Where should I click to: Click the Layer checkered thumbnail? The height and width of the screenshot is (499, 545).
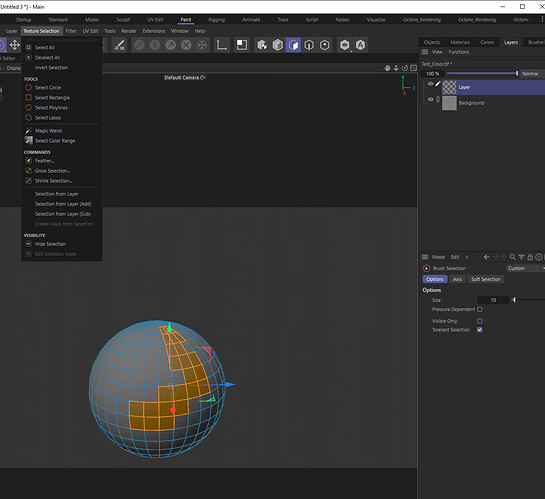tap(449, 87)
